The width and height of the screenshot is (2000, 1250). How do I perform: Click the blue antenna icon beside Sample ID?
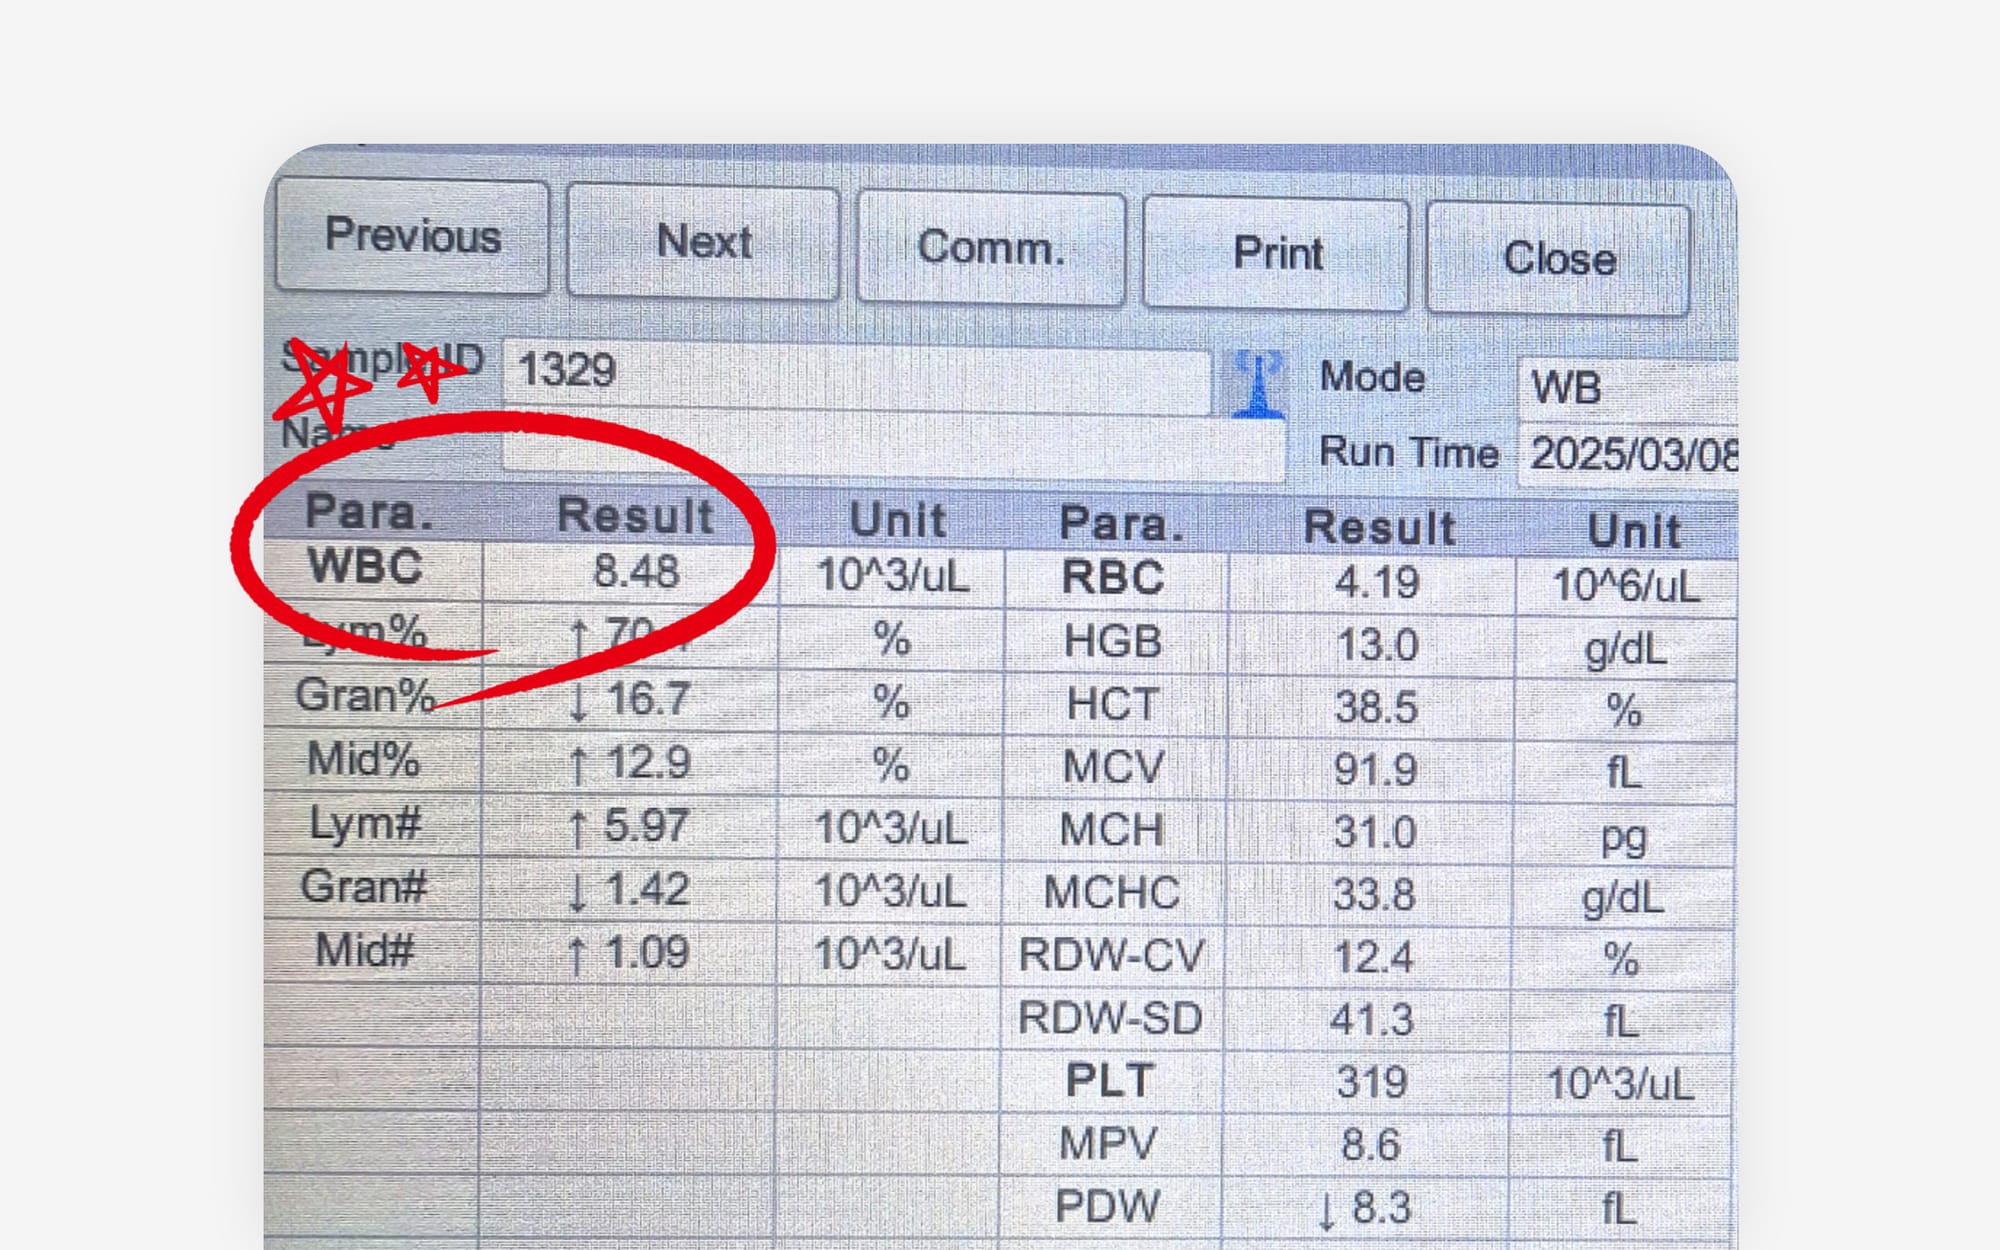(x=1258, y=384)
